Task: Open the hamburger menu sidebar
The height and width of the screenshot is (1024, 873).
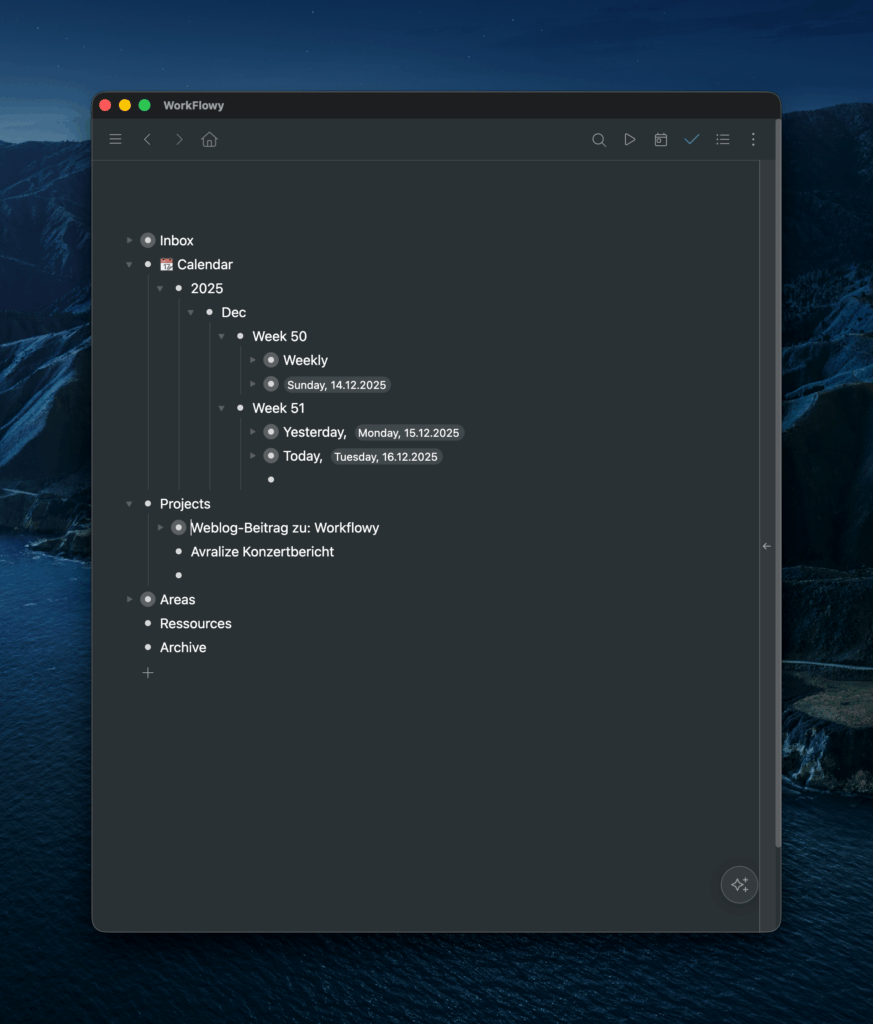Action: (x=116, y=140)
